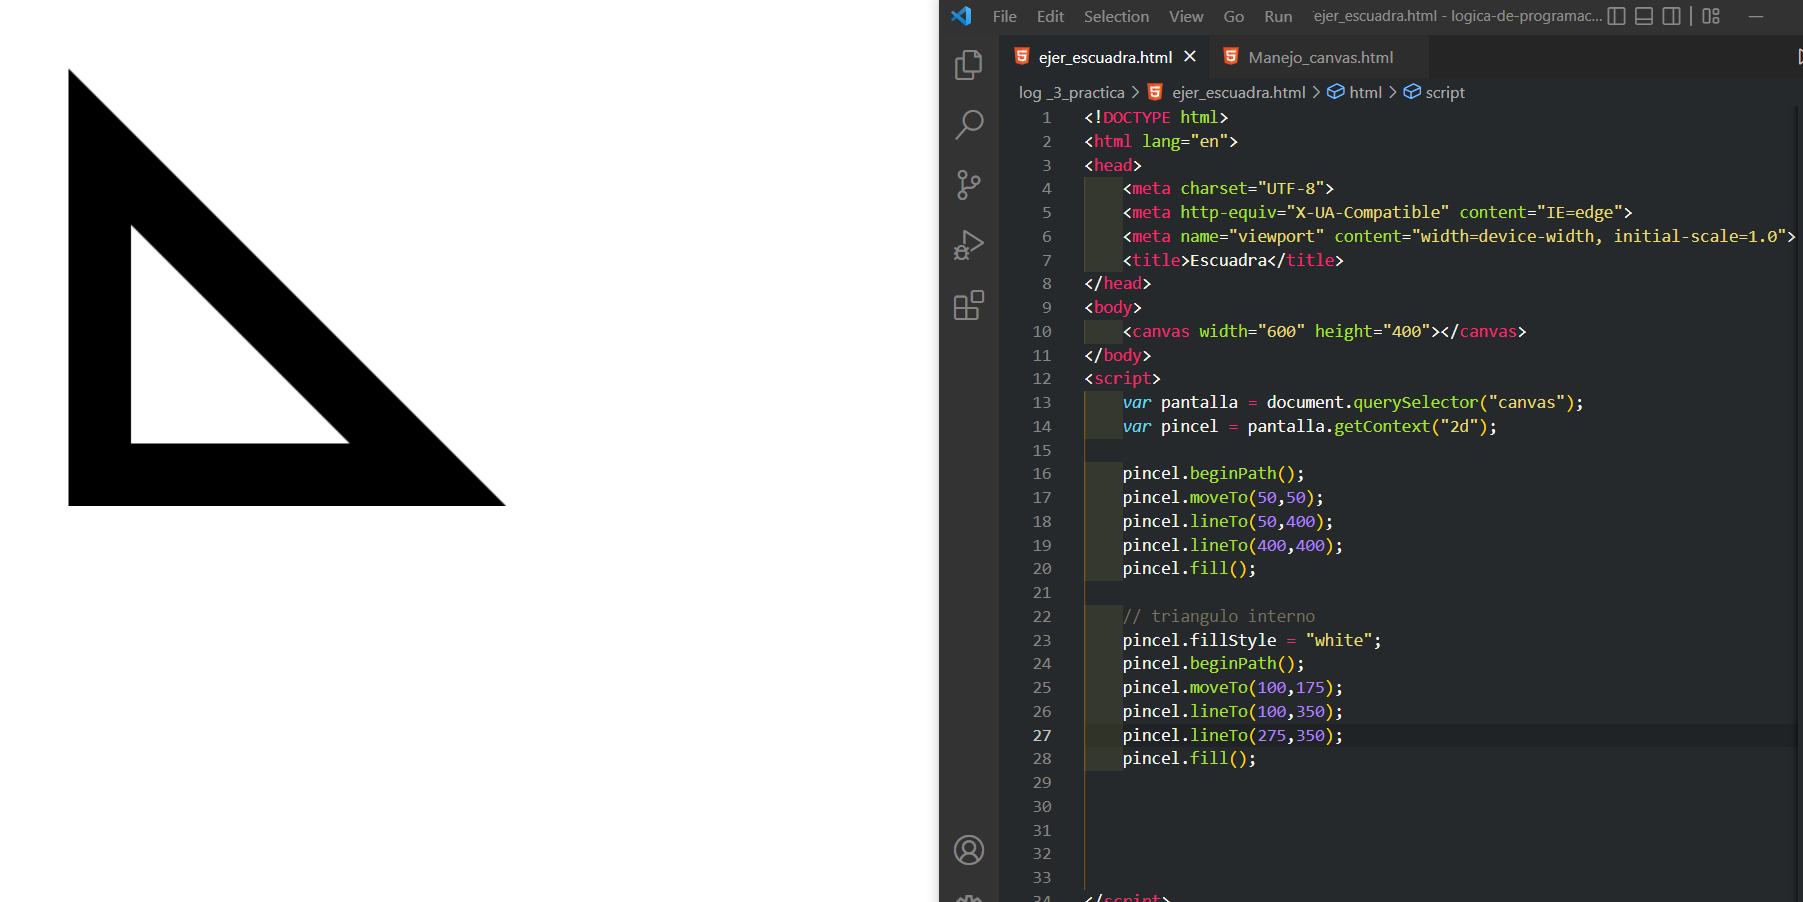Screen dimensions: 1803x902
Task: Click ejer_escuadra.html breadcrumb item
Action: tap(1239, 92)
